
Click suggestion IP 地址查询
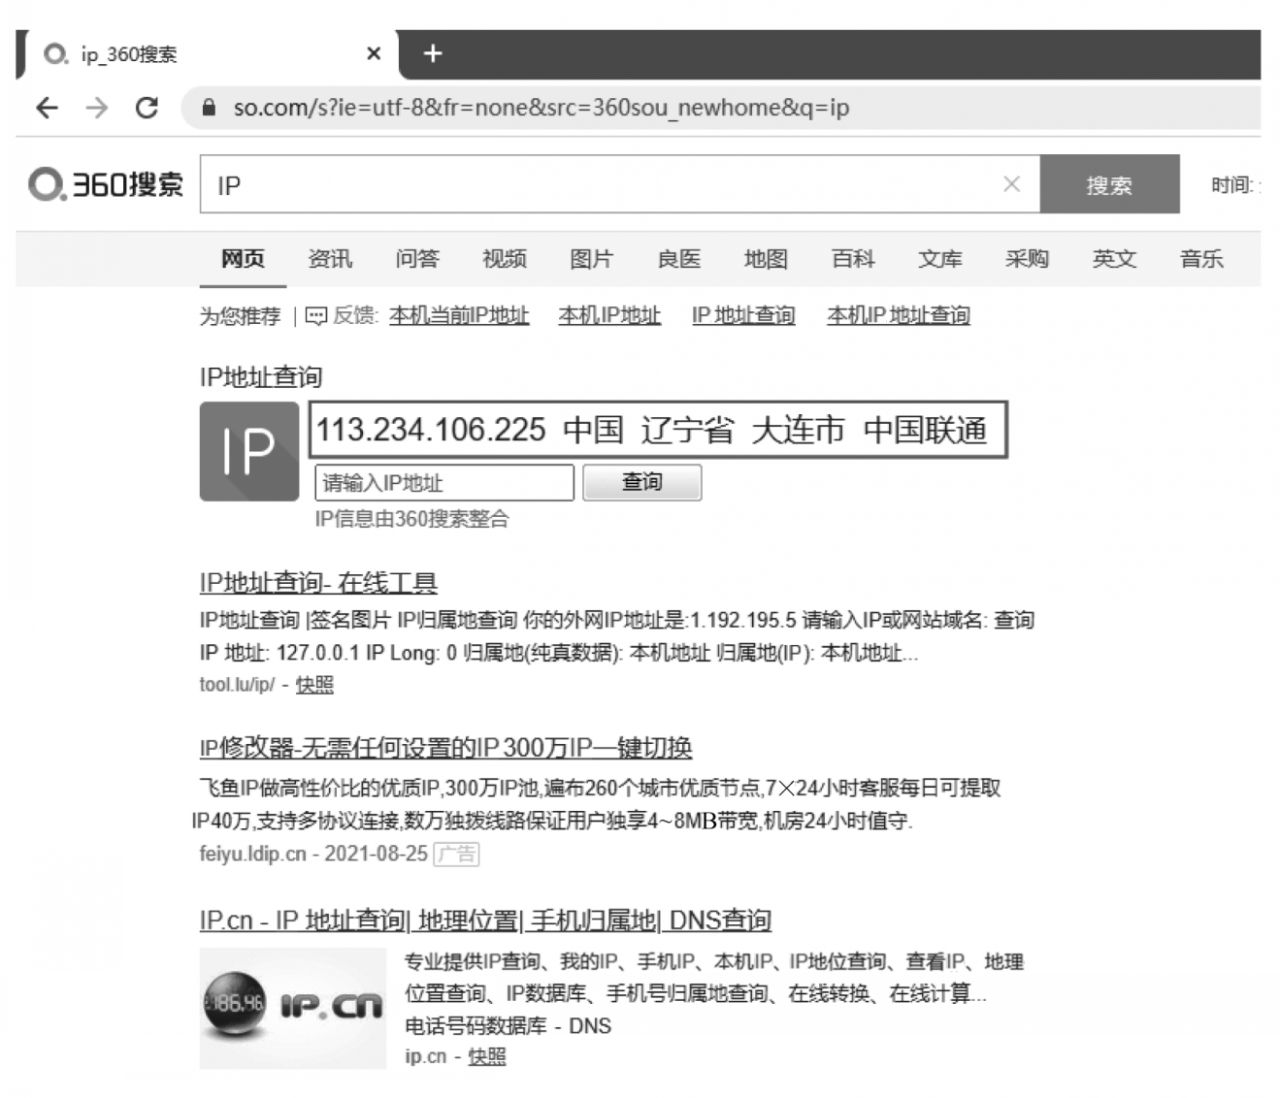point(743,316)
